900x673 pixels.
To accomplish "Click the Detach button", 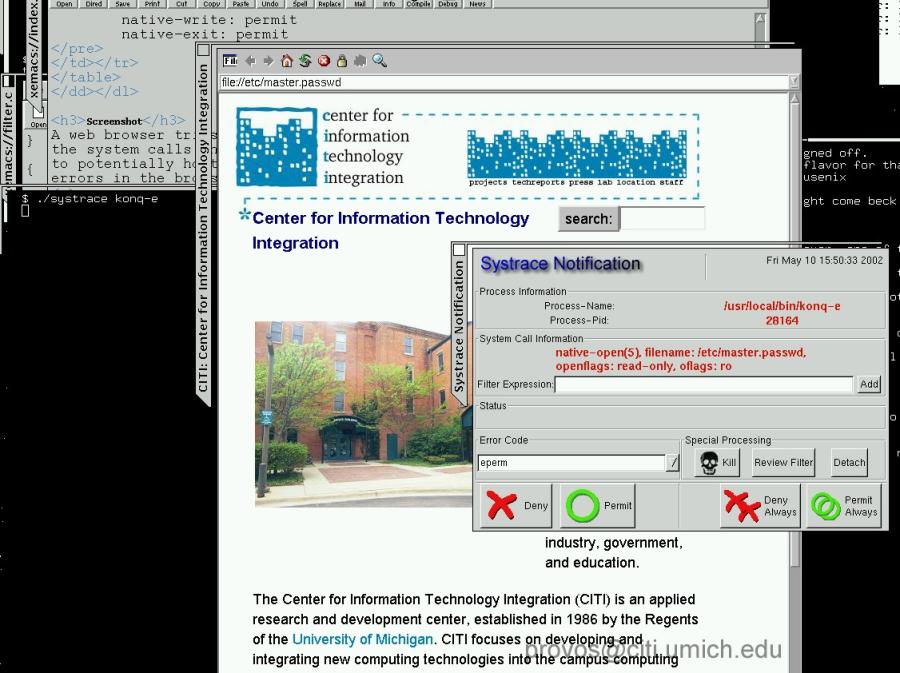I will [x=849, y=463].
